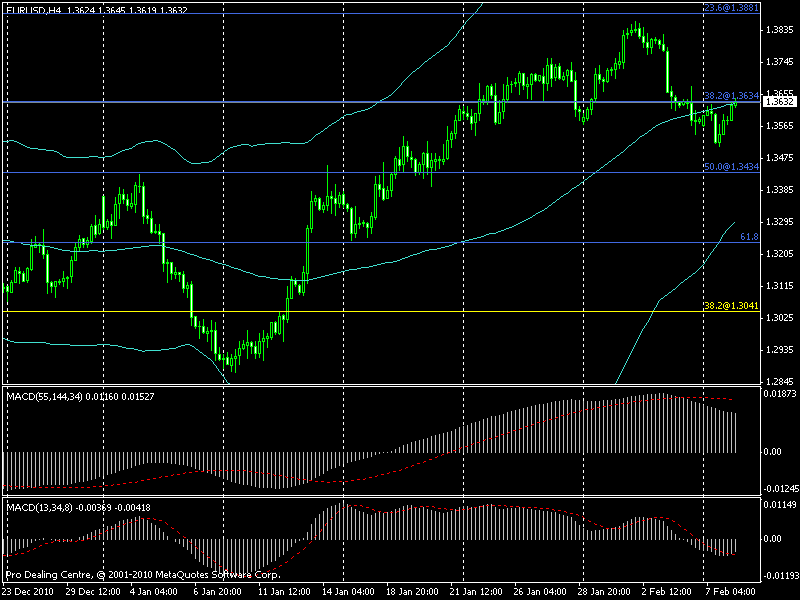Select the 50.0@1.3434 Fibonacci label
The height and width of the screenshot is (600, 800).
(732, 167)
